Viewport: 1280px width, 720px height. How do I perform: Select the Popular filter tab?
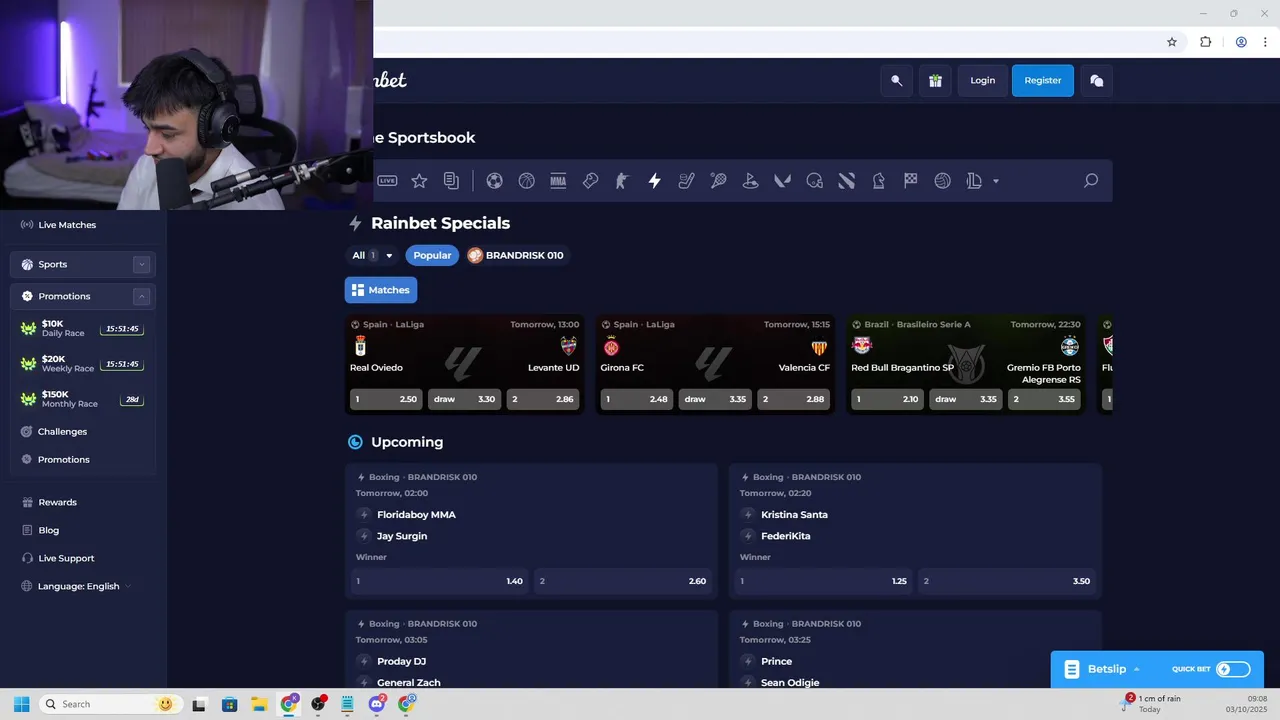(432, 255)
